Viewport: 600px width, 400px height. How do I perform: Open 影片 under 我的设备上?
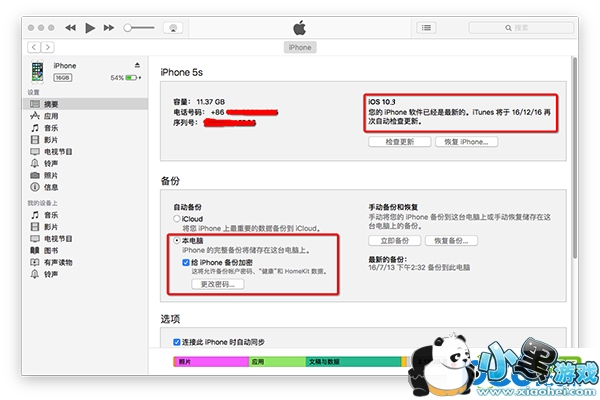pyautogui.click(x=85, y=227)
